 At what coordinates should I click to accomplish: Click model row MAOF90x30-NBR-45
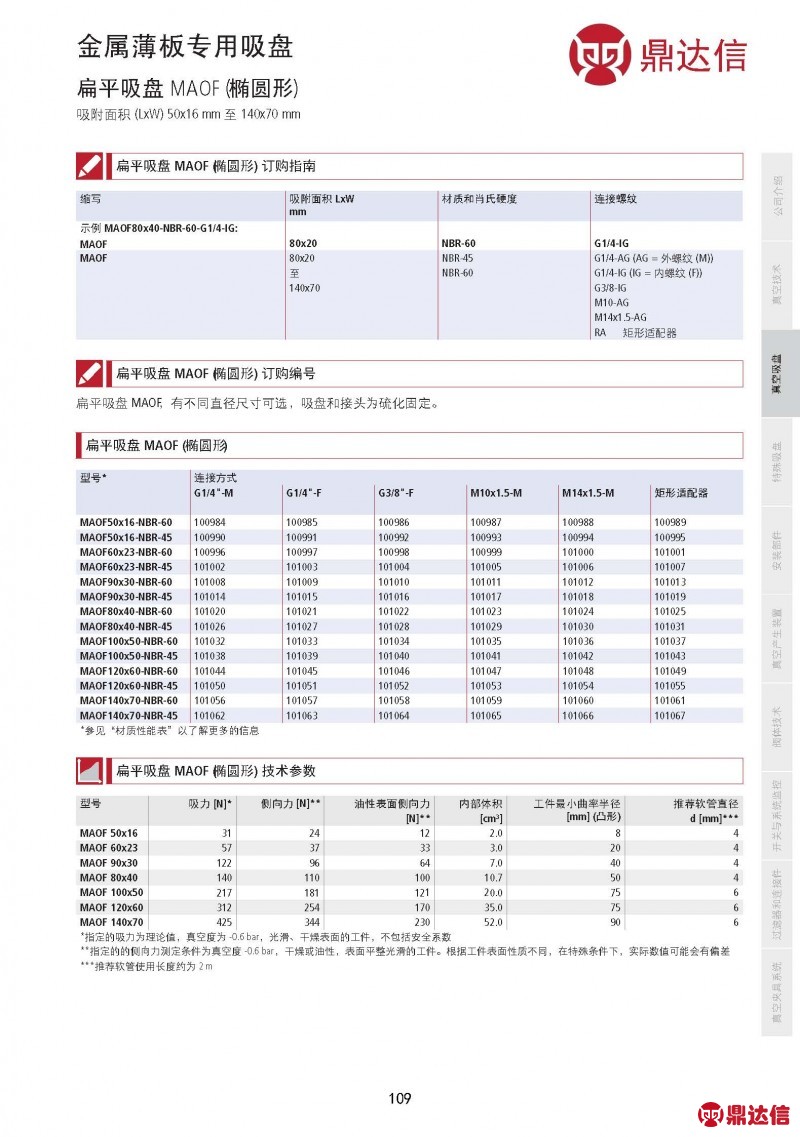coord(409,597)
